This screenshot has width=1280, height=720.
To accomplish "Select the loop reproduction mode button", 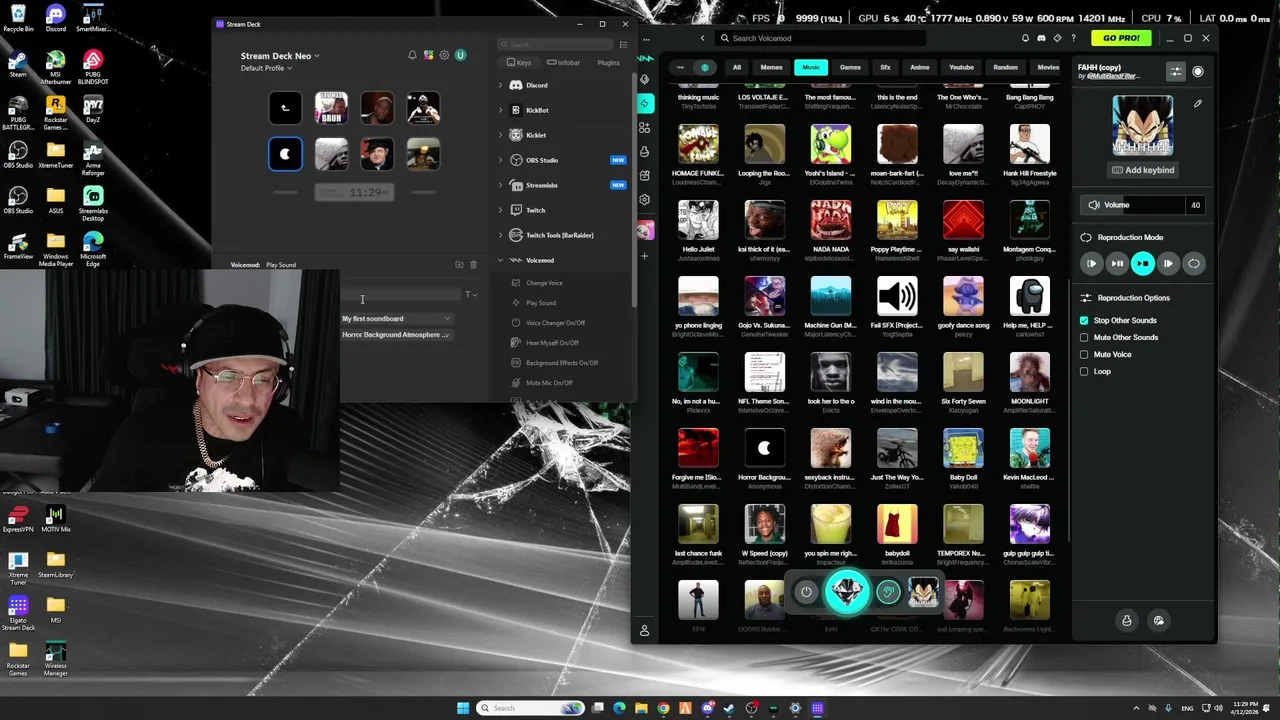I will pos(1193,263).
